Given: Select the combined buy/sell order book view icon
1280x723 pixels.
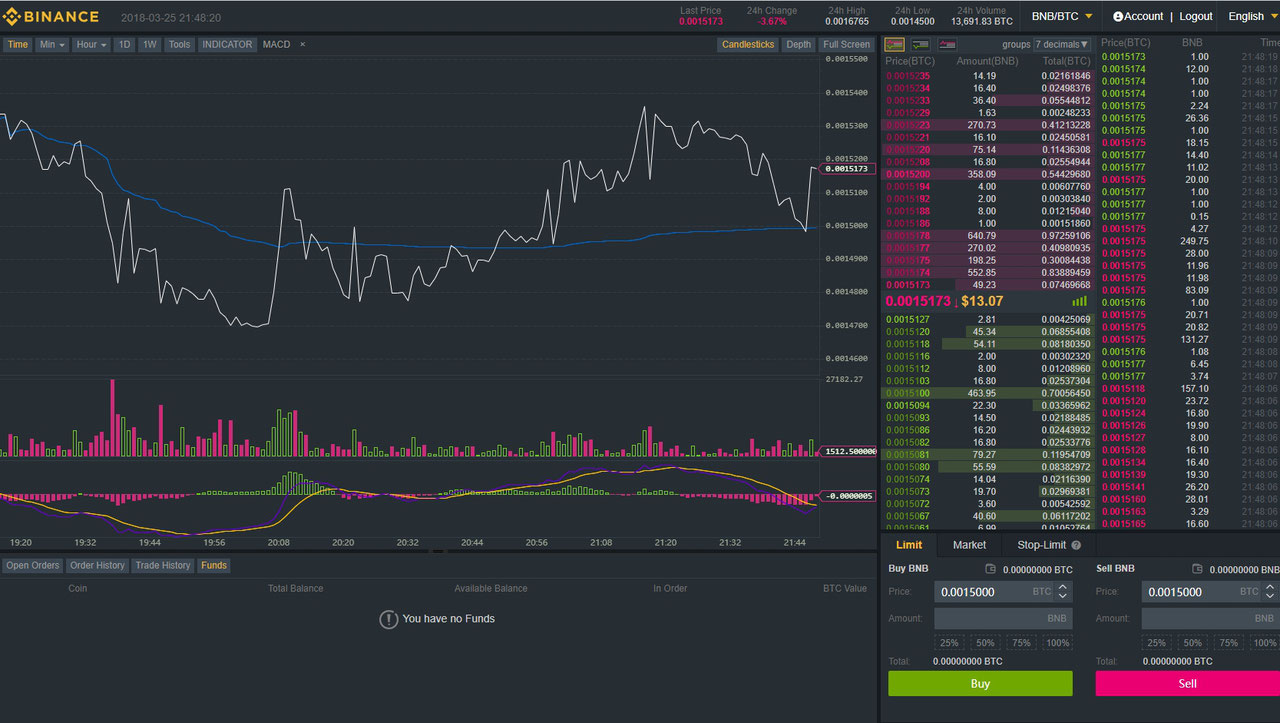Looking at the screenshot, I should 894,44.
